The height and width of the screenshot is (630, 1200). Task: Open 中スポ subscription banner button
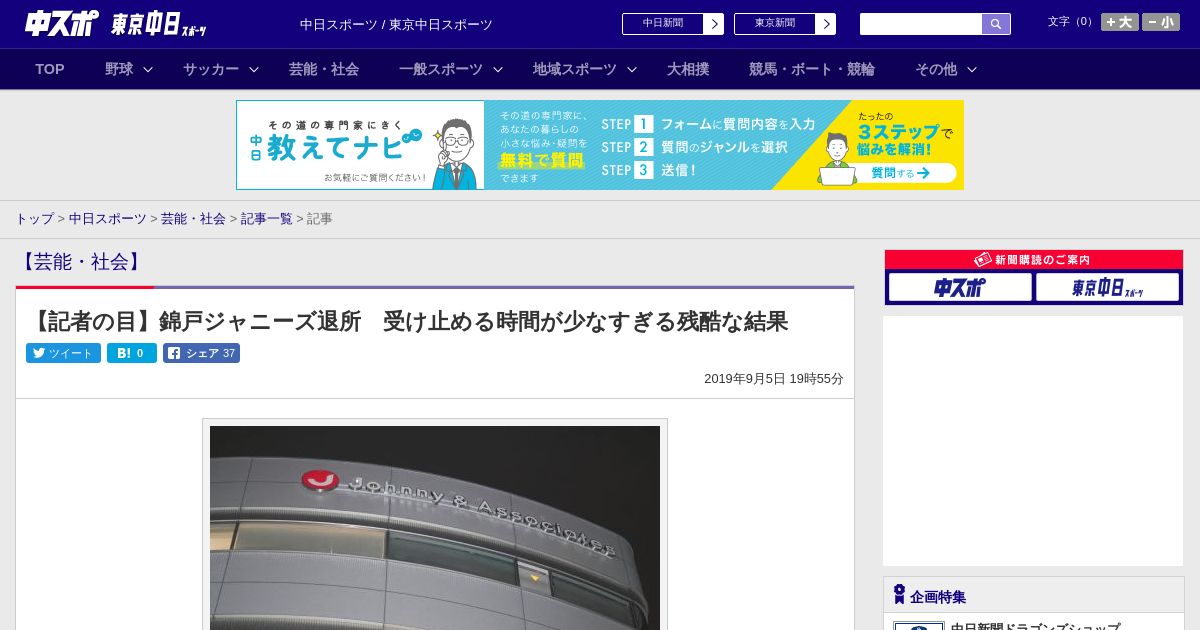pos(960,287)
